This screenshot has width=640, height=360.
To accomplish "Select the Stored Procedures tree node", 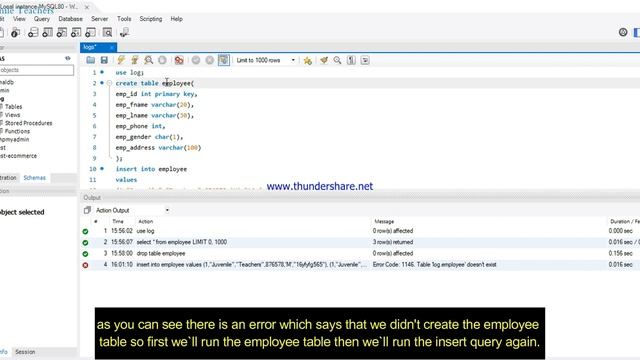I will click(x=28, y=123).
